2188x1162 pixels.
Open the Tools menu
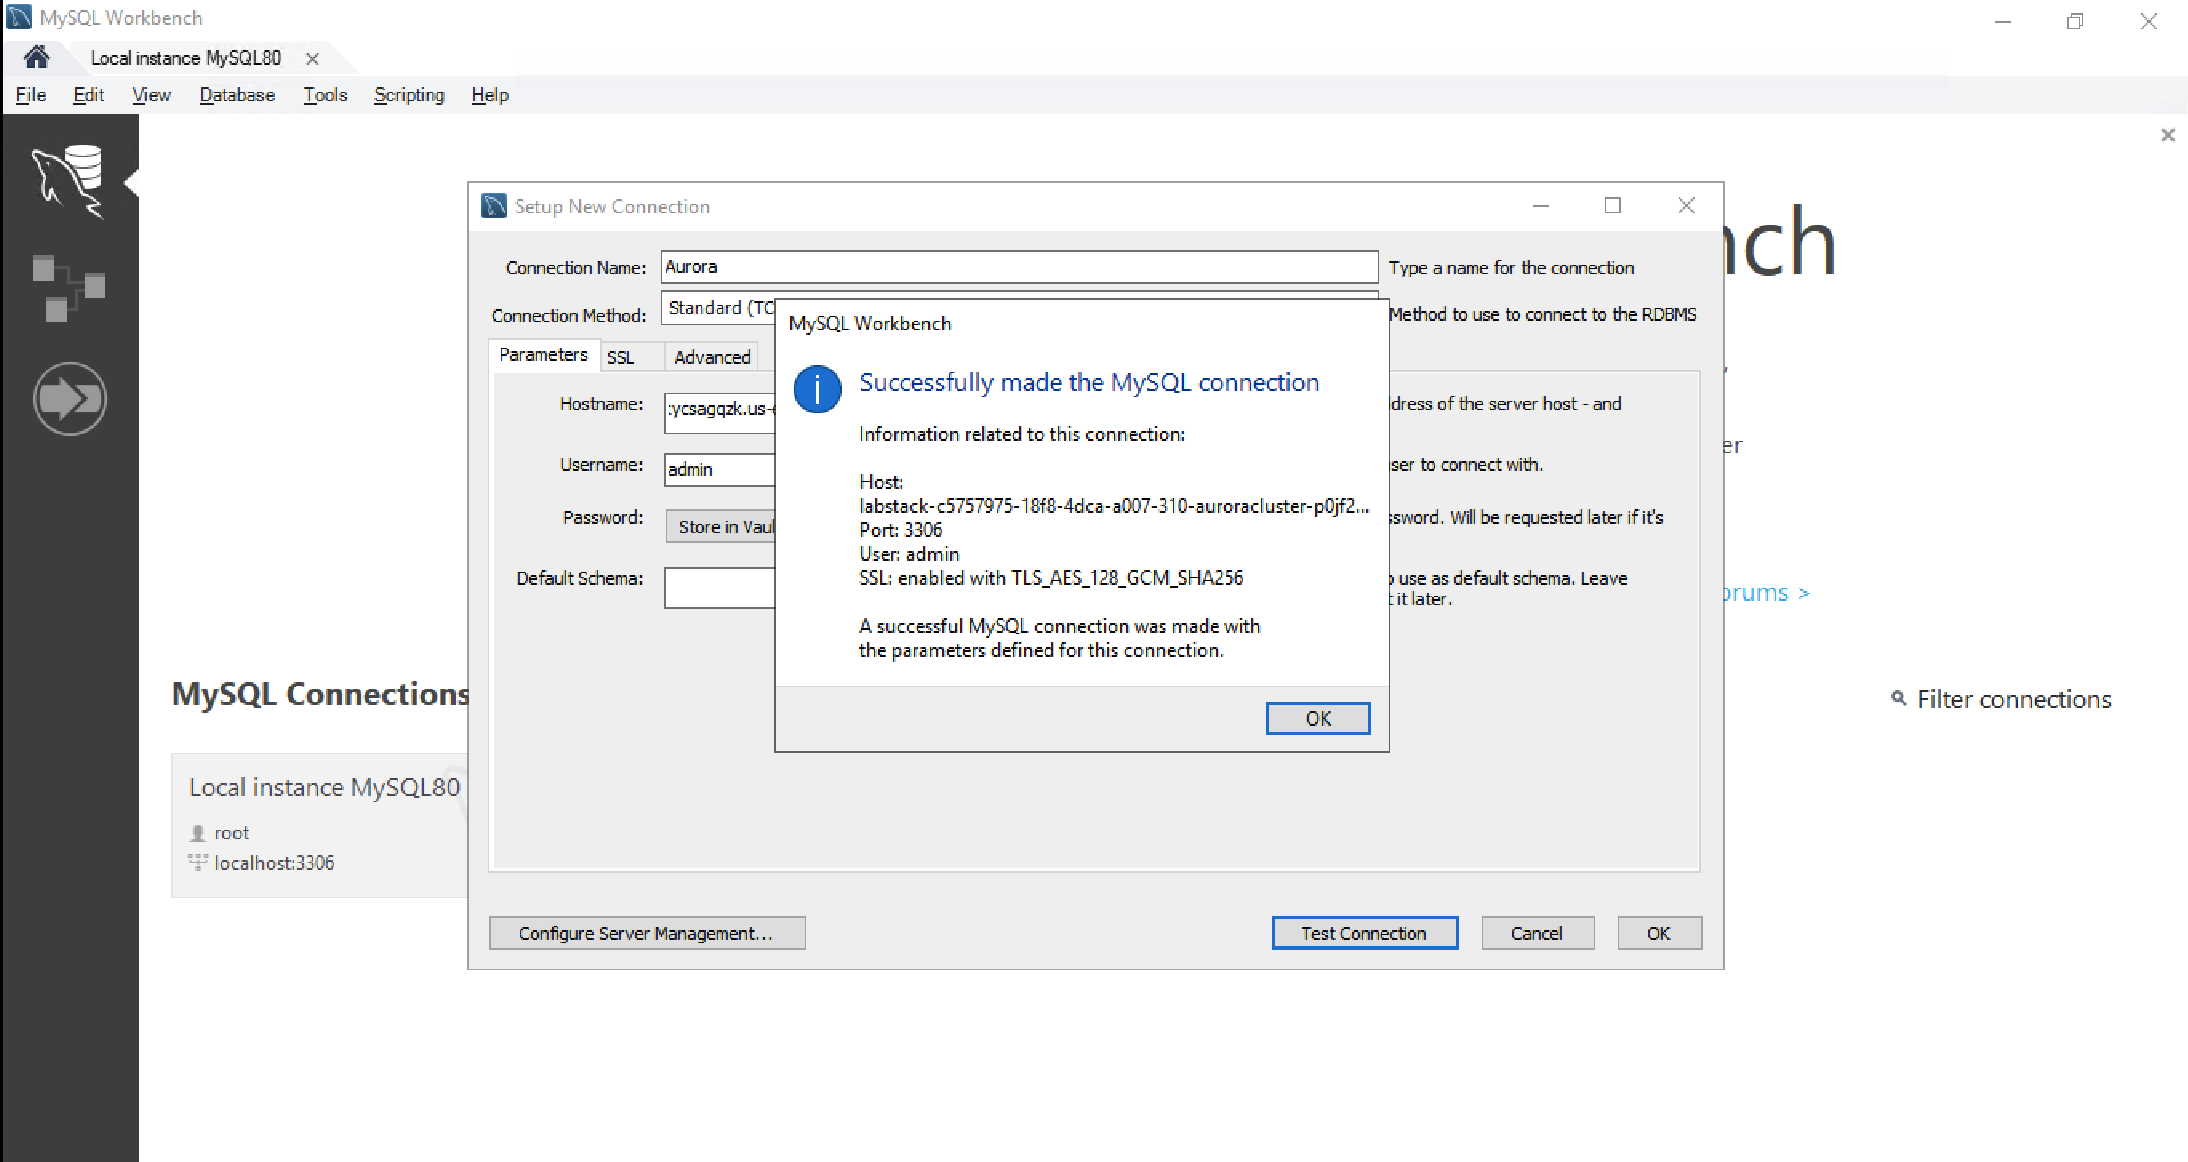[325, 95]
